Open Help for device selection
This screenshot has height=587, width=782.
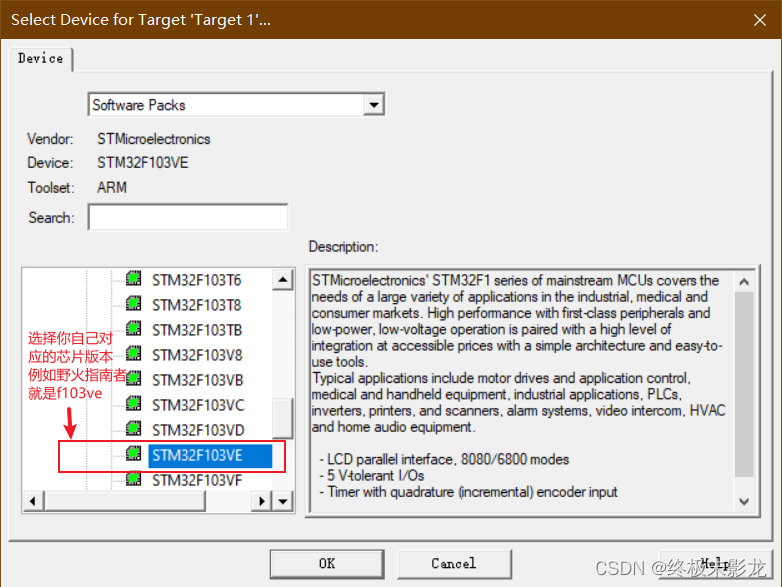[x=715, y=564]
